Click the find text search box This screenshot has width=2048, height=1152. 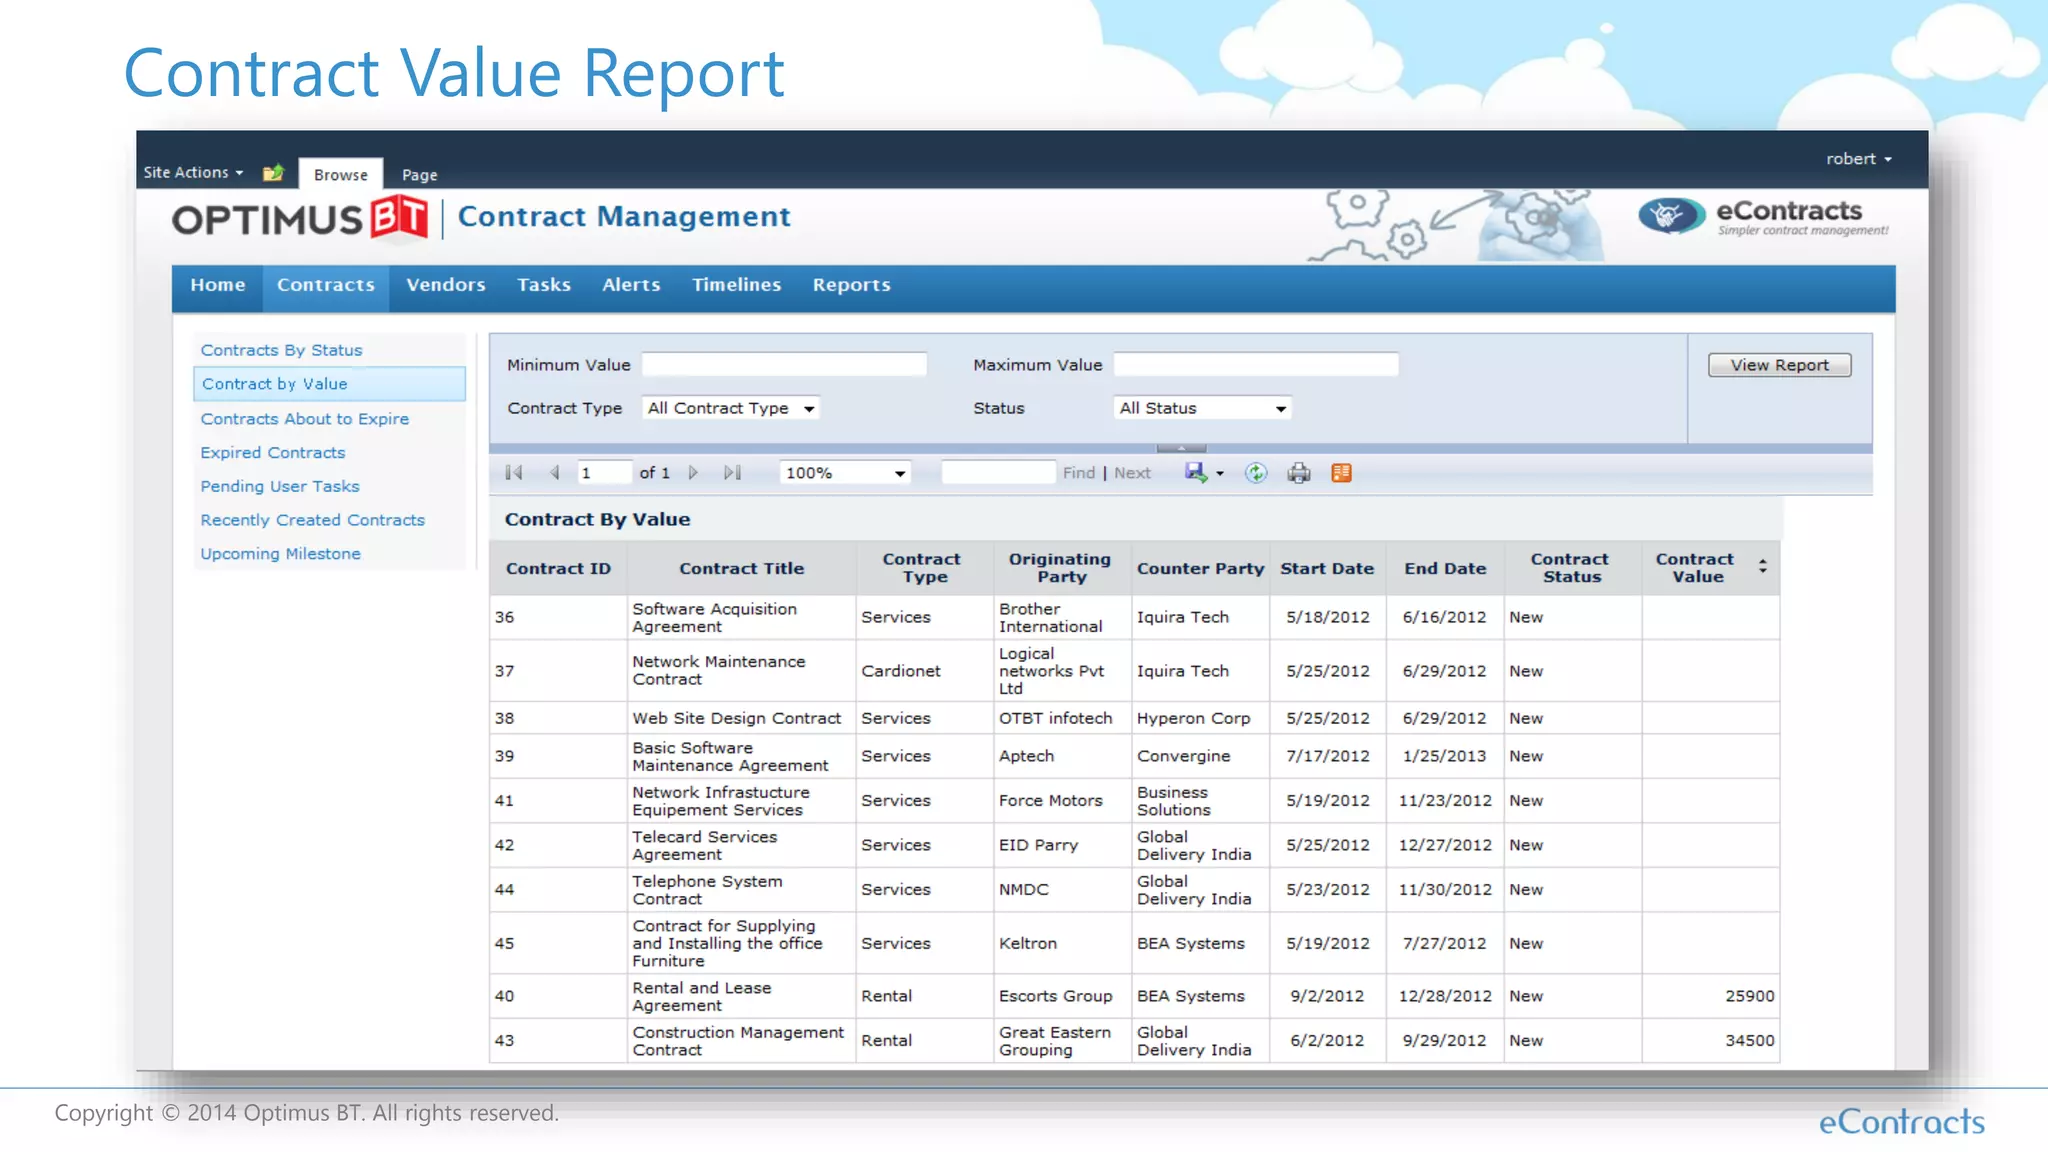pos(998,473)
